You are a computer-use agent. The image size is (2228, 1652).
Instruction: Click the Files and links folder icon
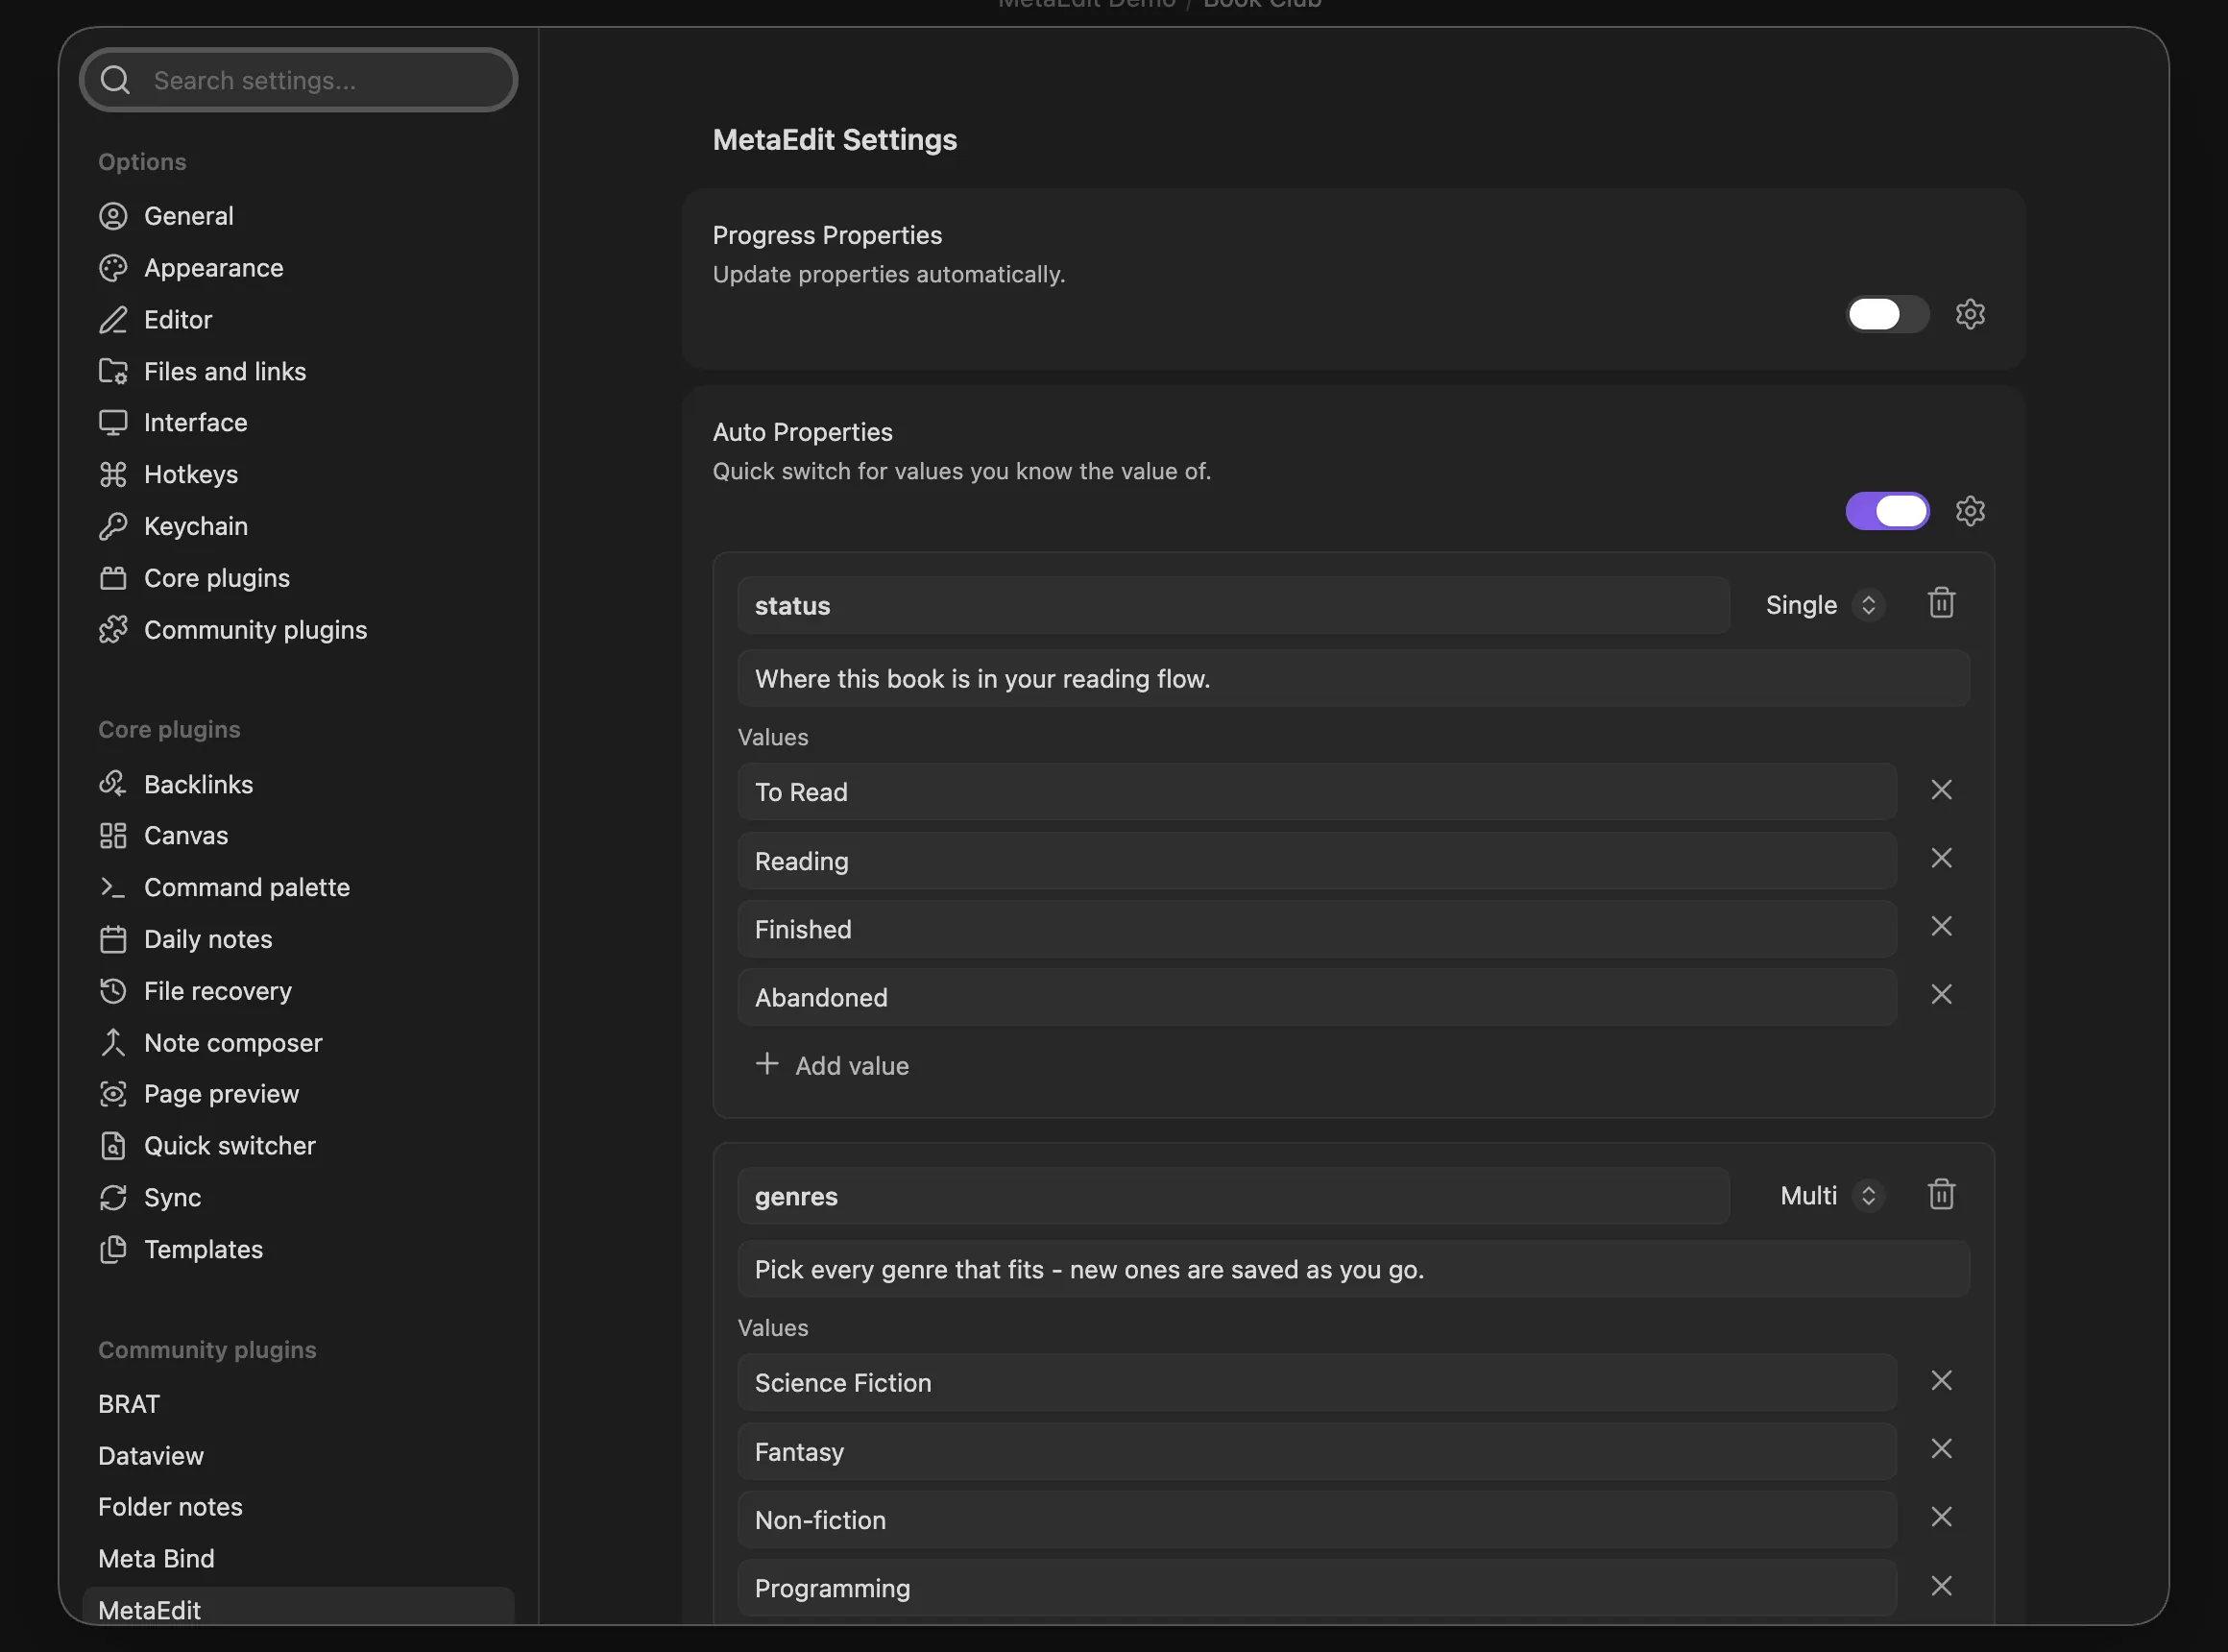pyautogui.click(x=113, y=371)
